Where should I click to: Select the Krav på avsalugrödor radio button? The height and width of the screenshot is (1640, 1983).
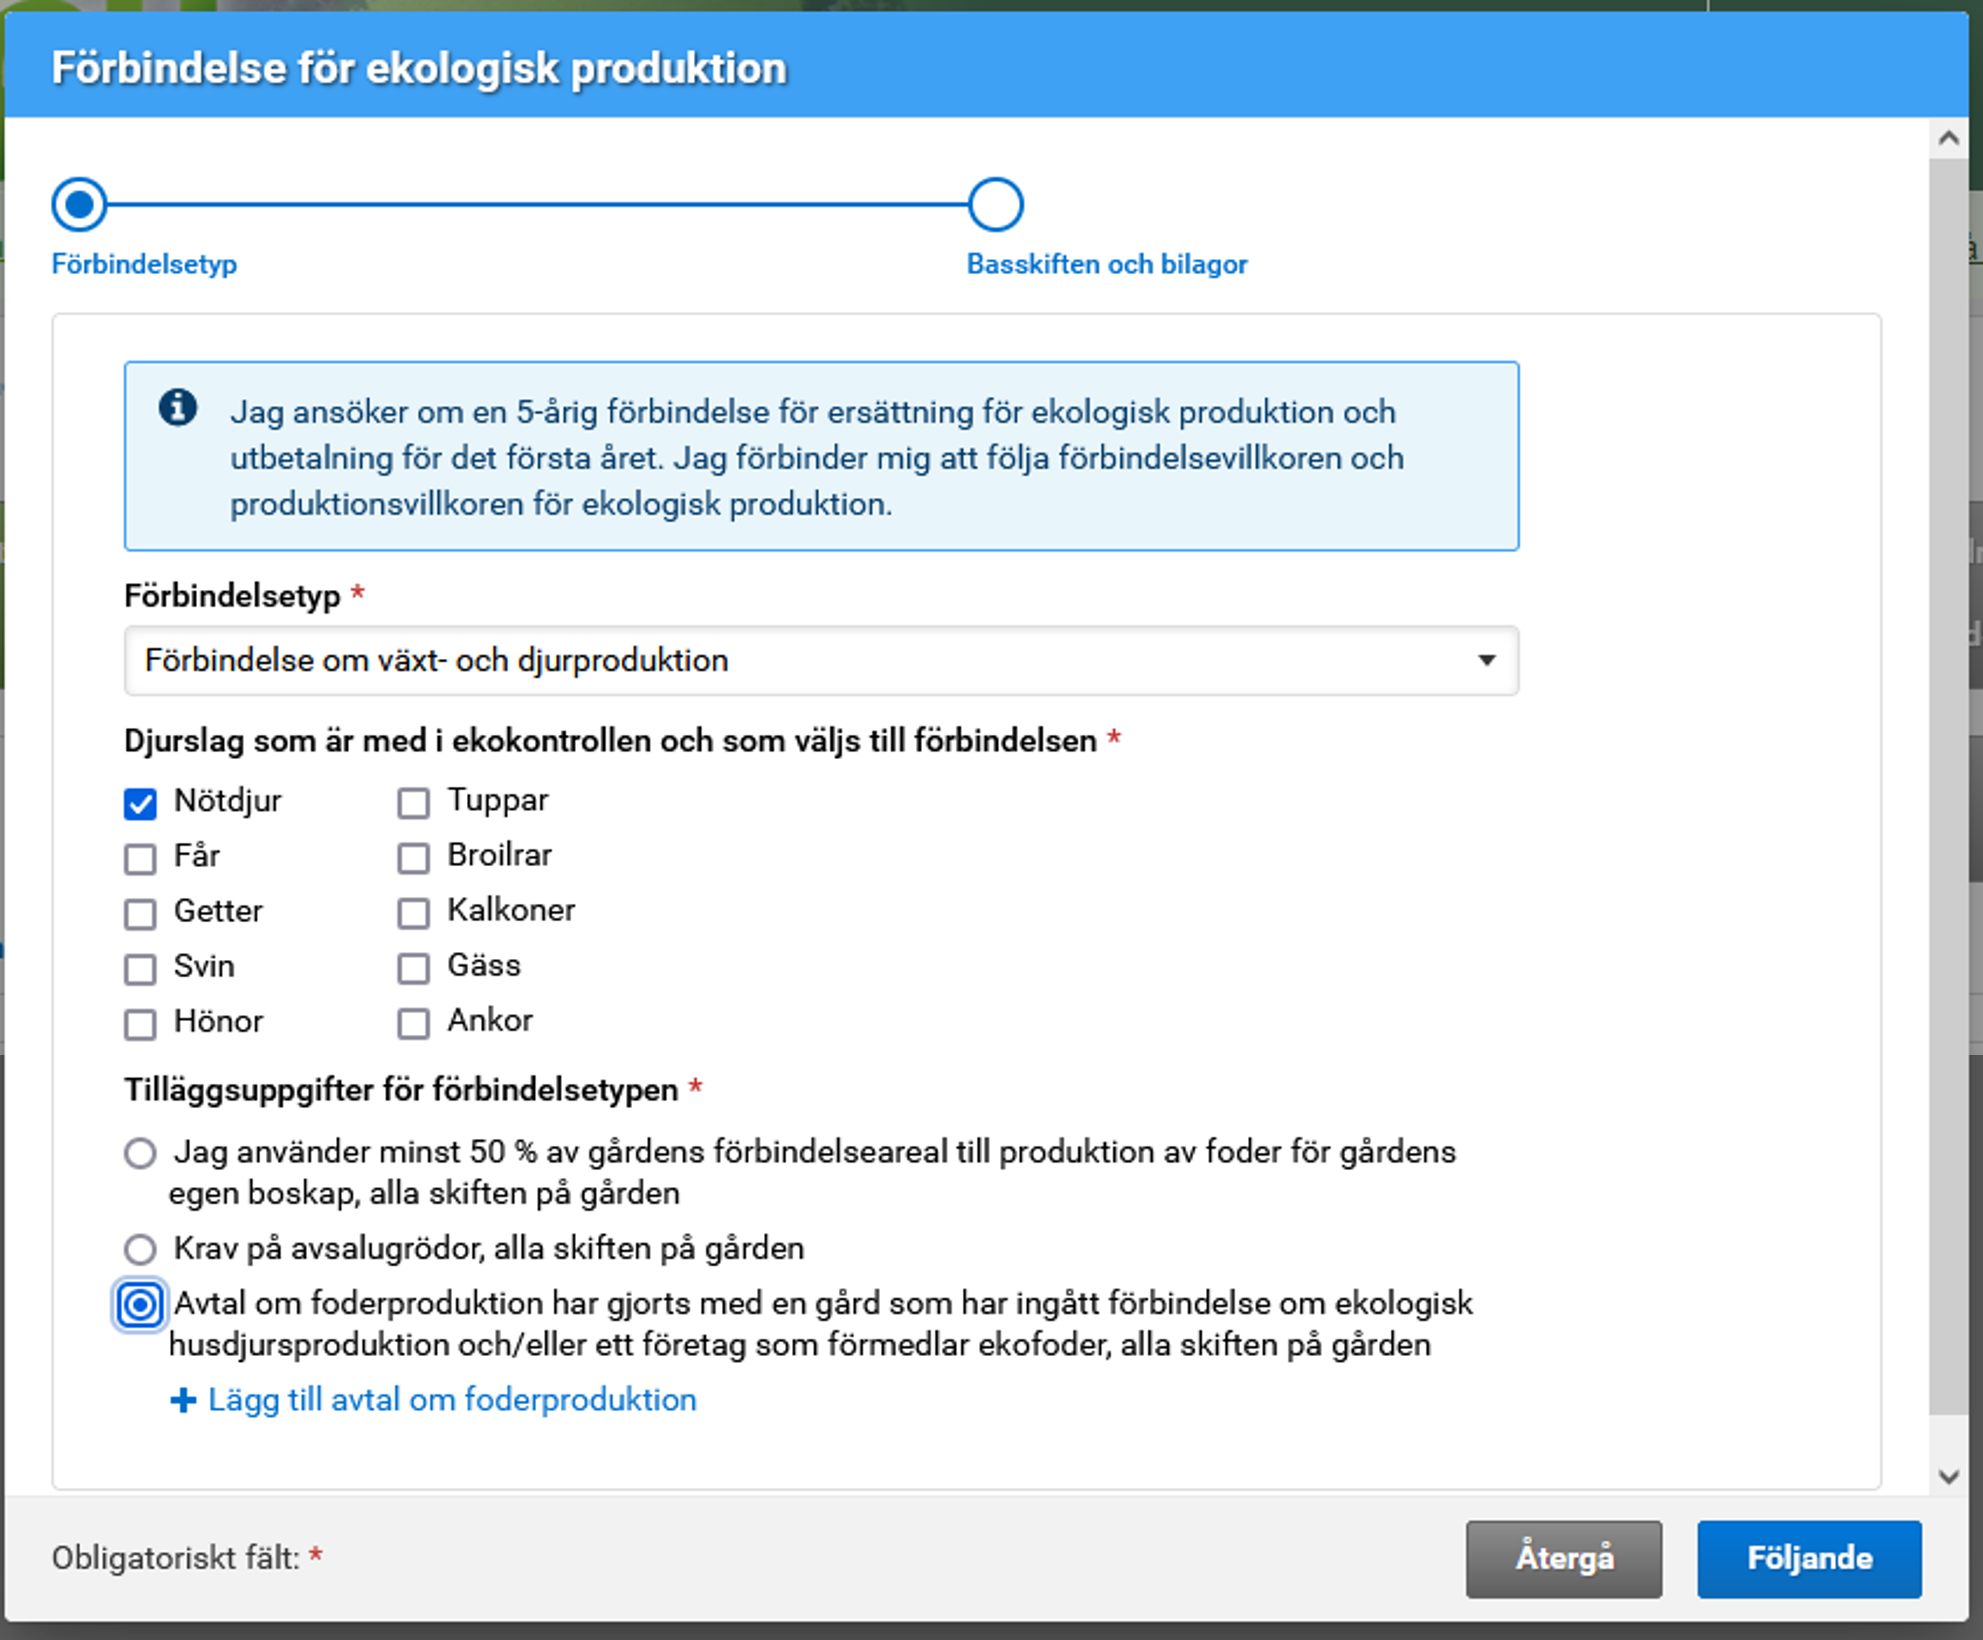coord(139,1249)
